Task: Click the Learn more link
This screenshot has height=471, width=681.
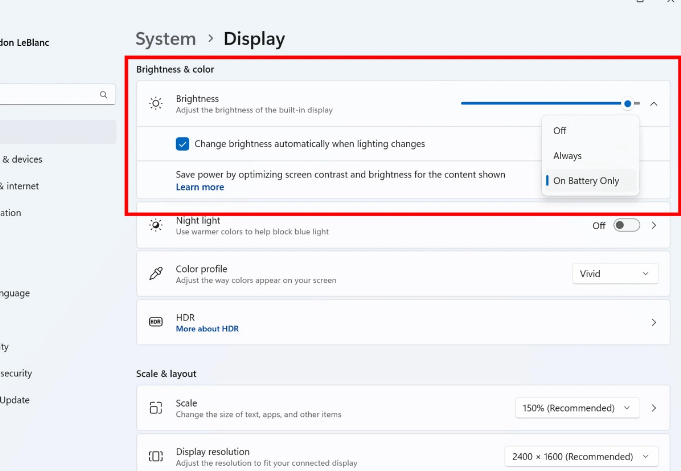Action: click(x=200, y=187)
